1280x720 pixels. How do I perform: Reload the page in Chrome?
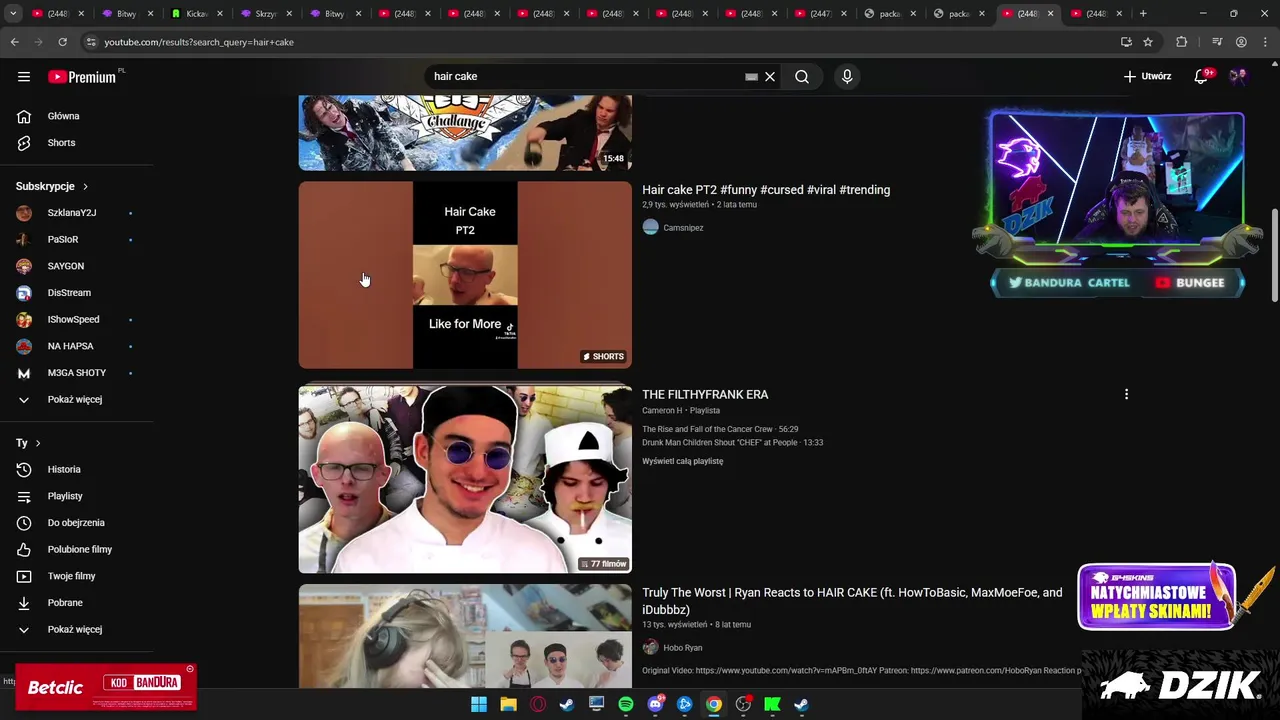click(x=62, y=42)
